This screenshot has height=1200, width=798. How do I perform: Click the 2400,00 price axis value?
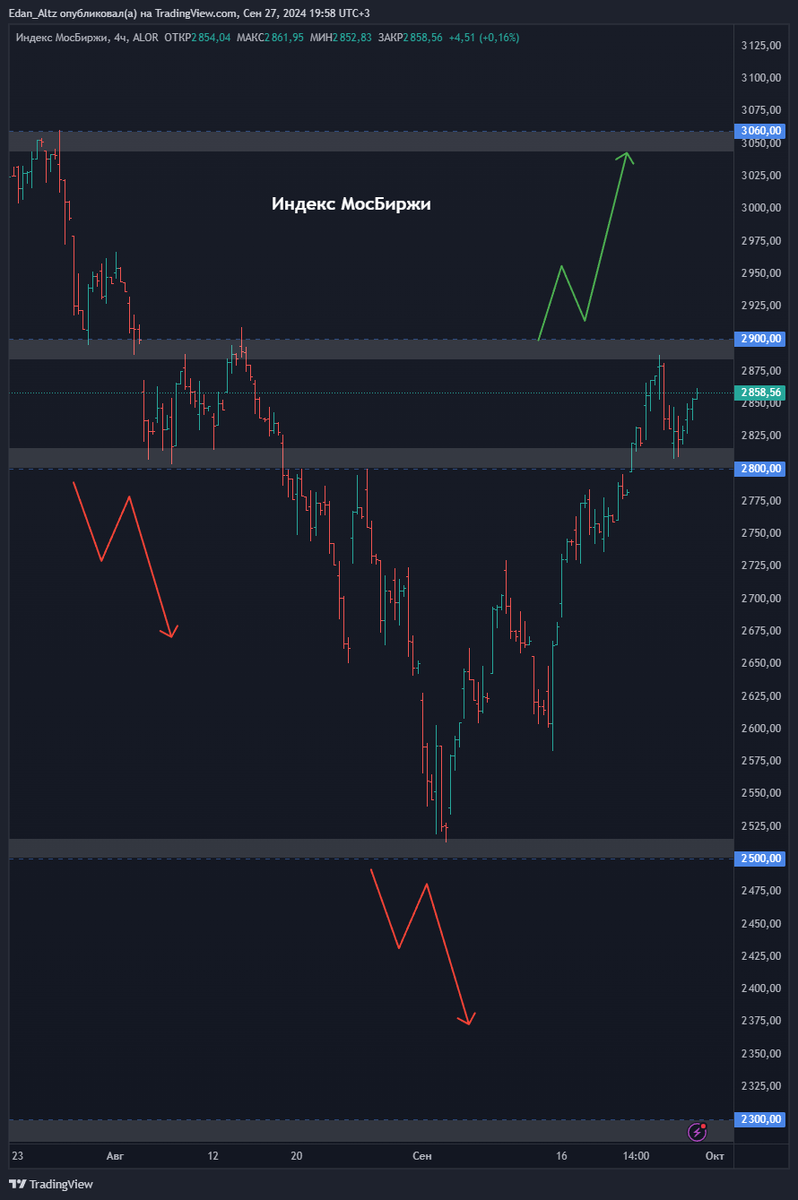click(x=761, y=988)
